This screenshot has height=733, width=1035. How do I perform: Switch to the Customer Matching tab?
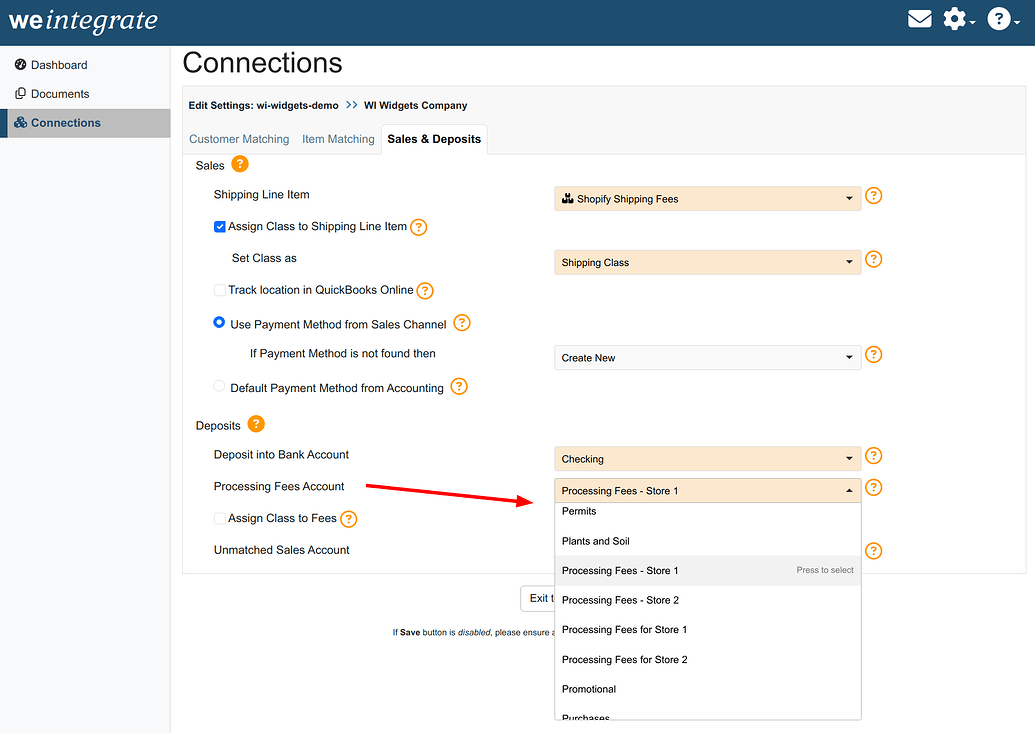point(239,139)
